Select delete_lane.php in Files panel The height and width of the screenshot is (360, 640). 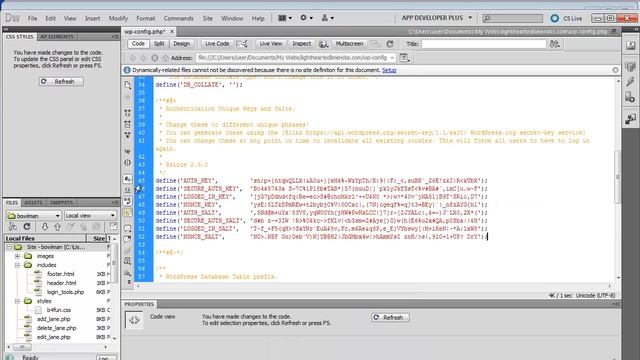pos(56,328)
